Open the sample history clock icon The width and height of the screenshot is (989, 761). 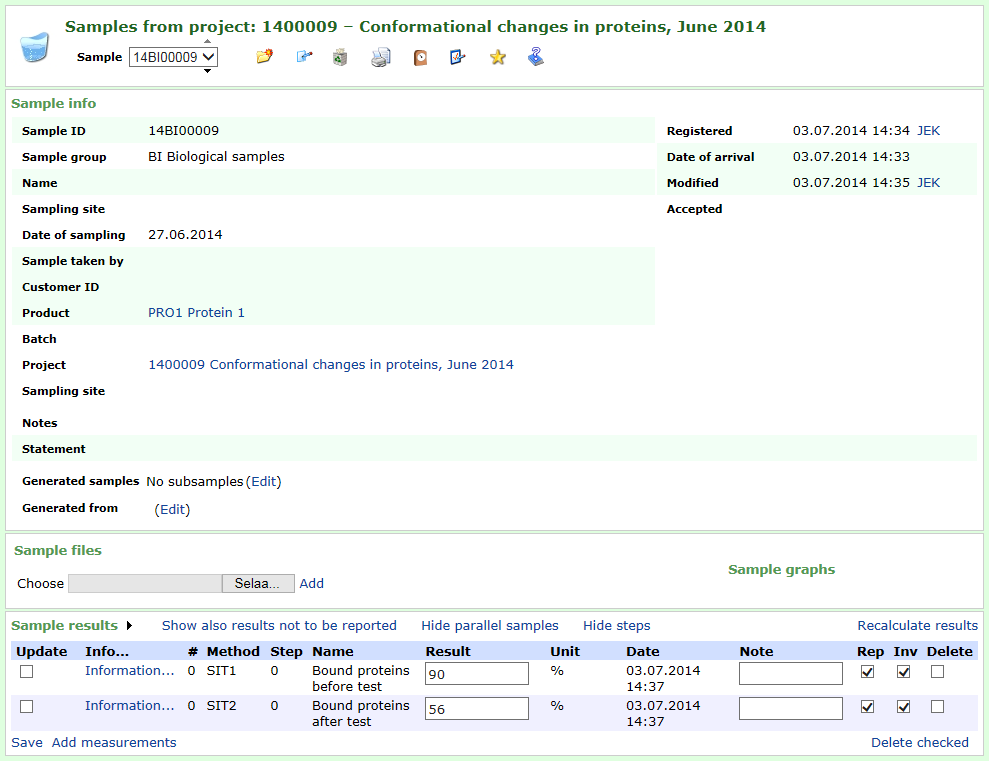click(x=420, y=57)
